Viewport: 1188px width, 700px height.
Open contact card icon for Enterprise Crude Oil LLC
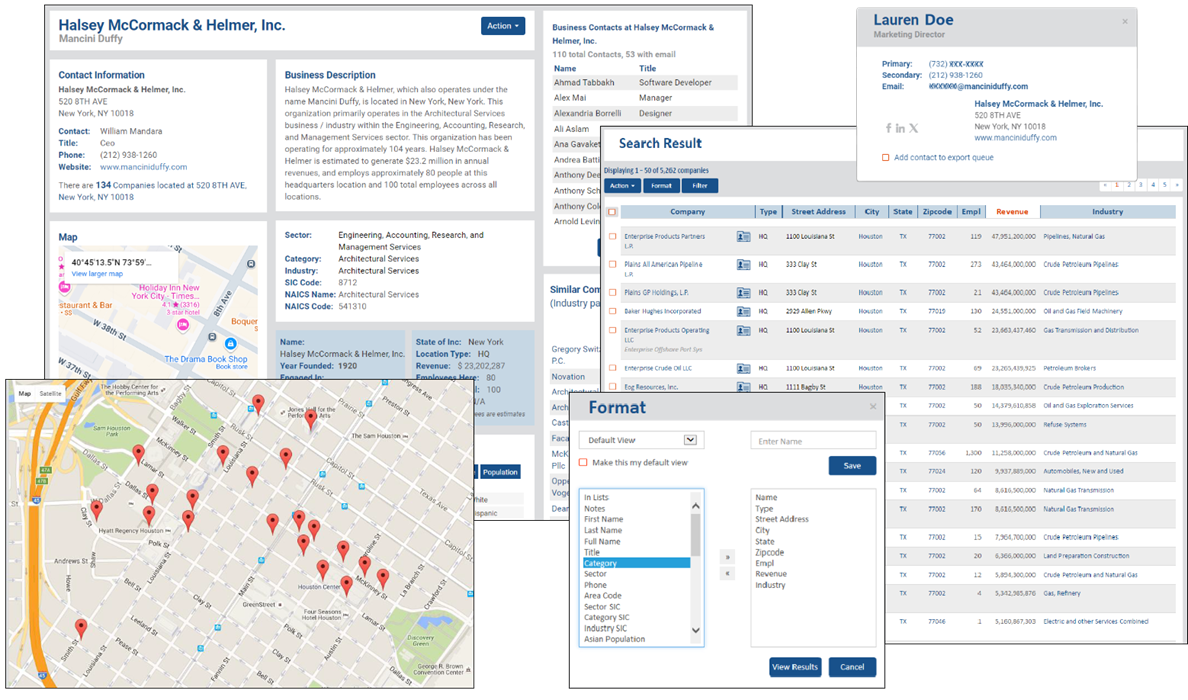point(743,368)
